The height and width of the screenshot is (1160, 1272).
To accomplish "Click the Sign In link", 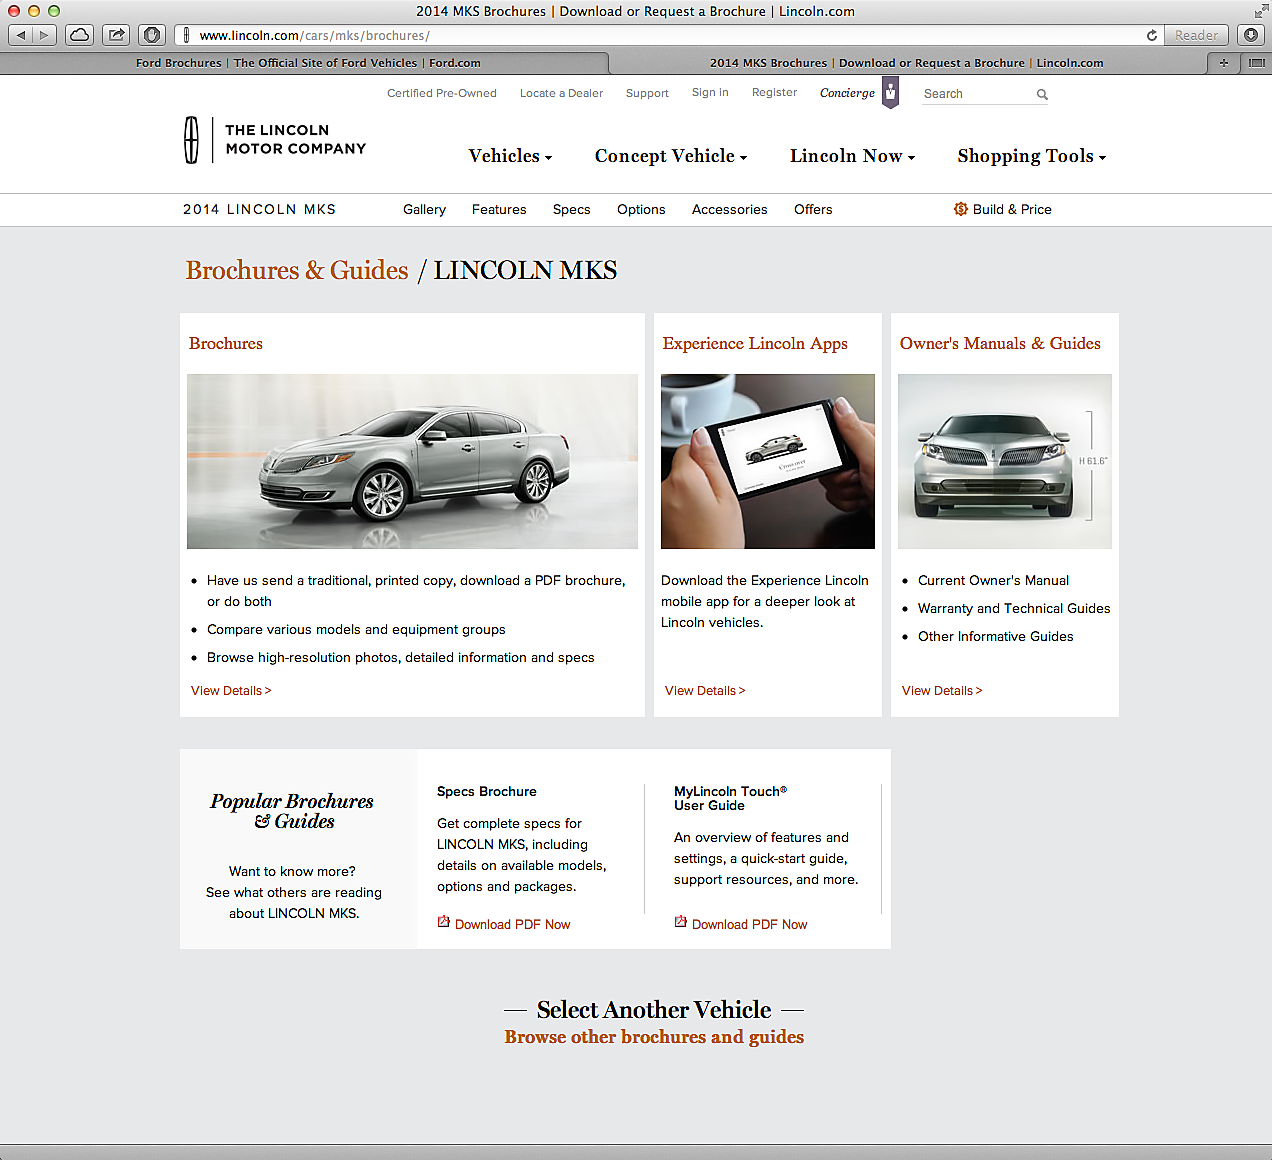I will [710, 92].
